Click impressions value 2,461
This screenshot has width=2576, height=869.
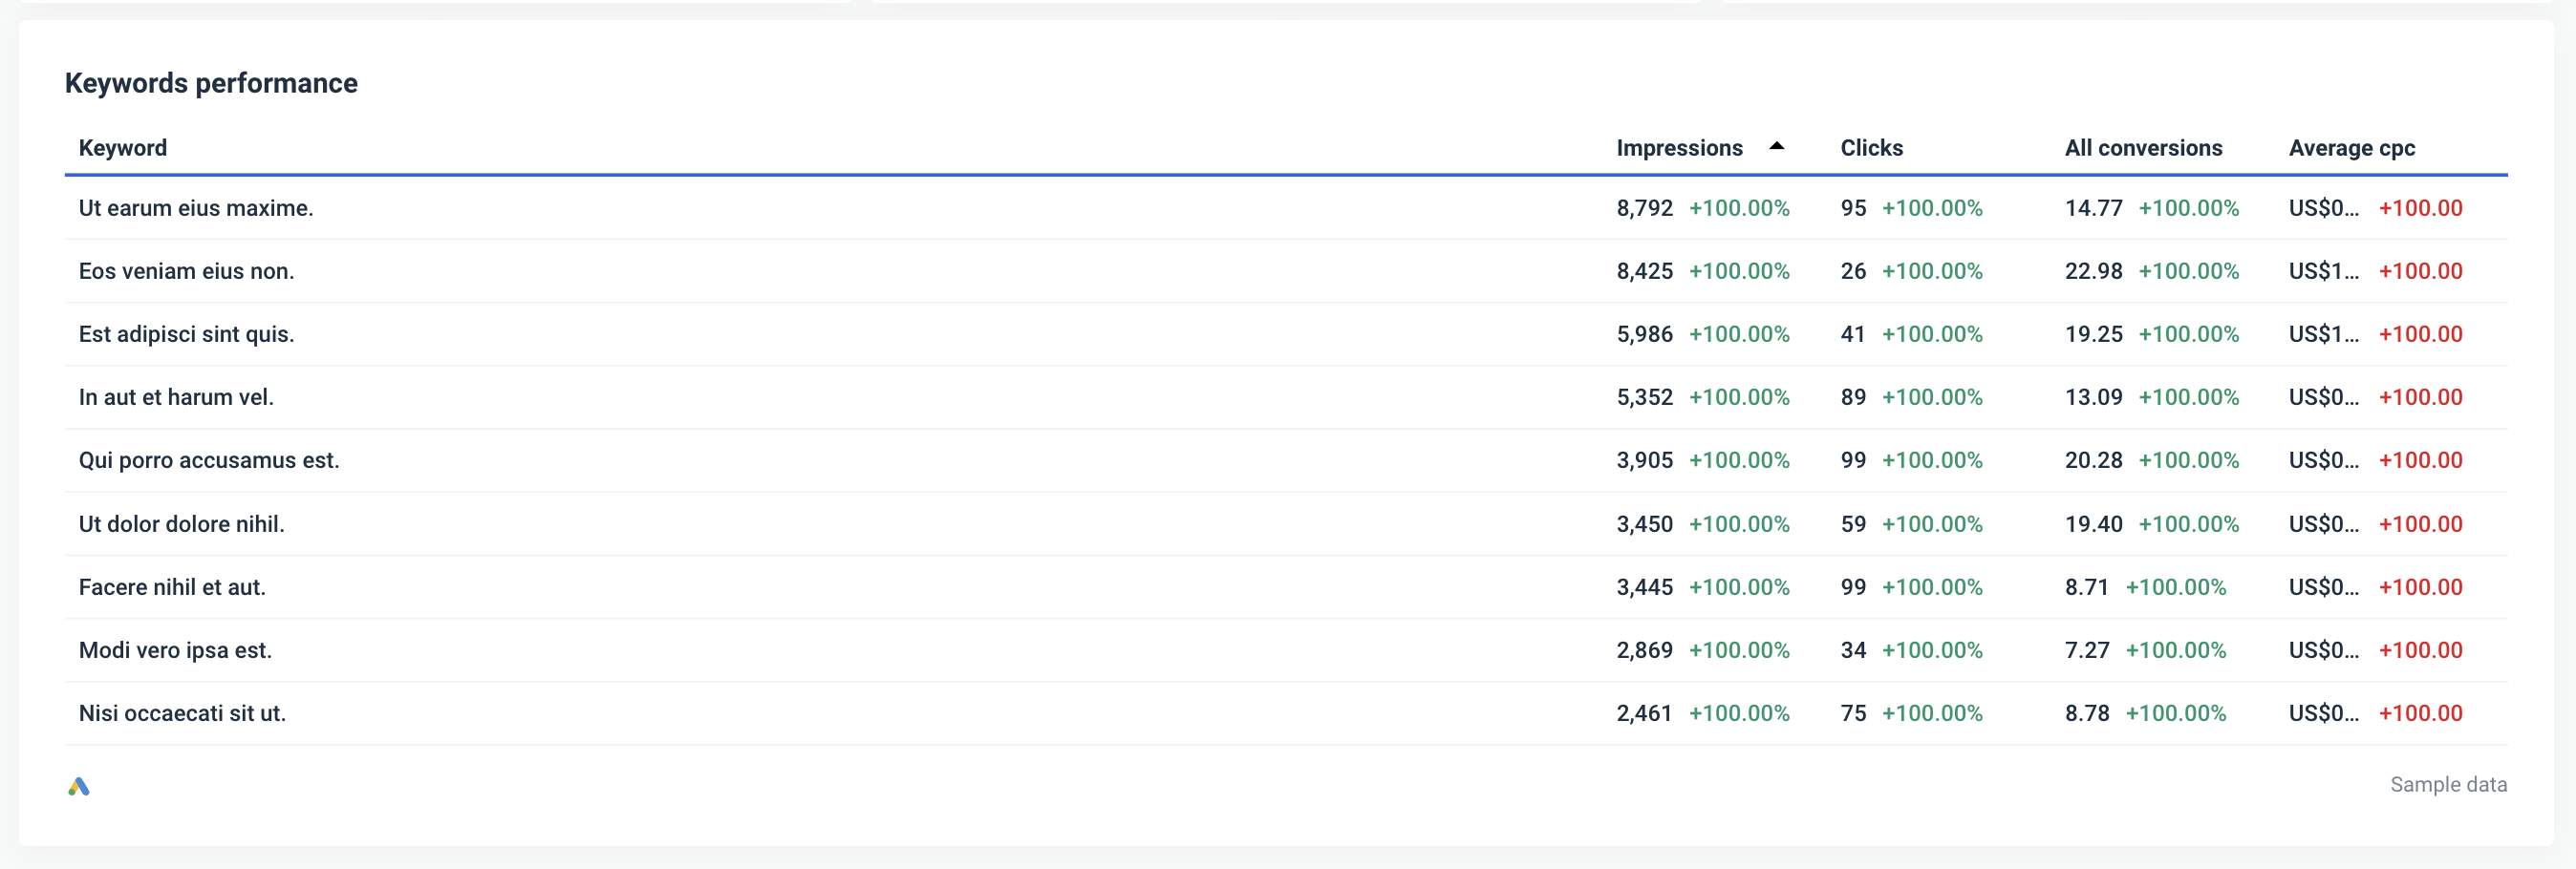point(1644,713)
